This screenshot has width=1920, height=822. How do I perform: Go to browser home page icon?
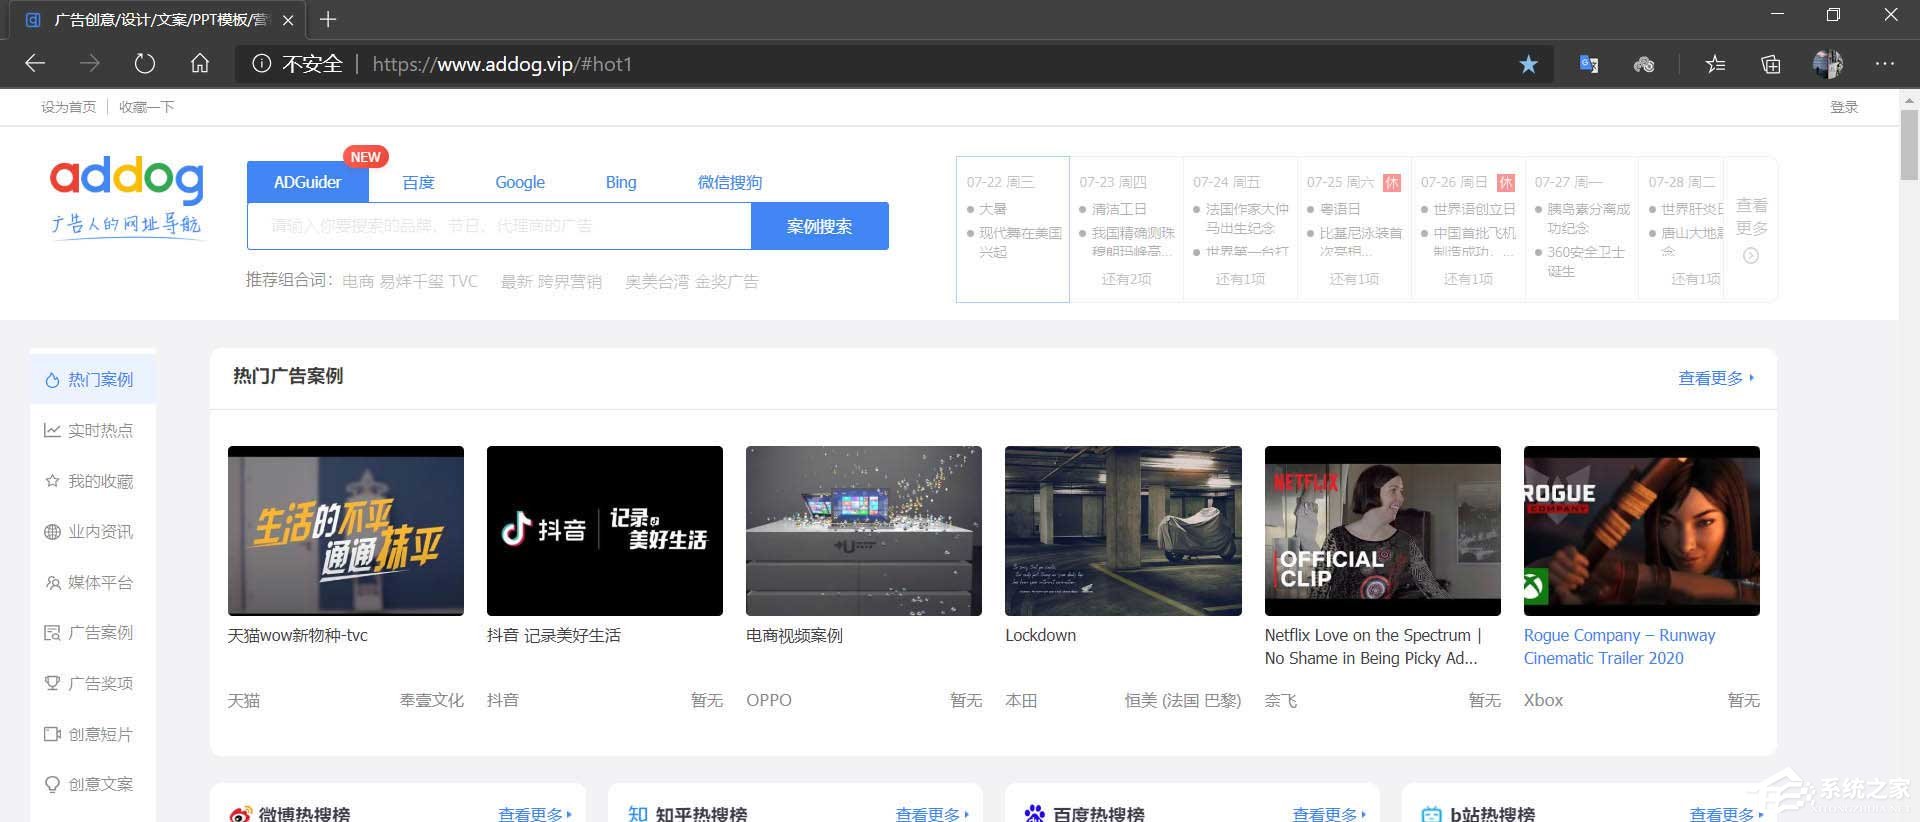(200, 64)
